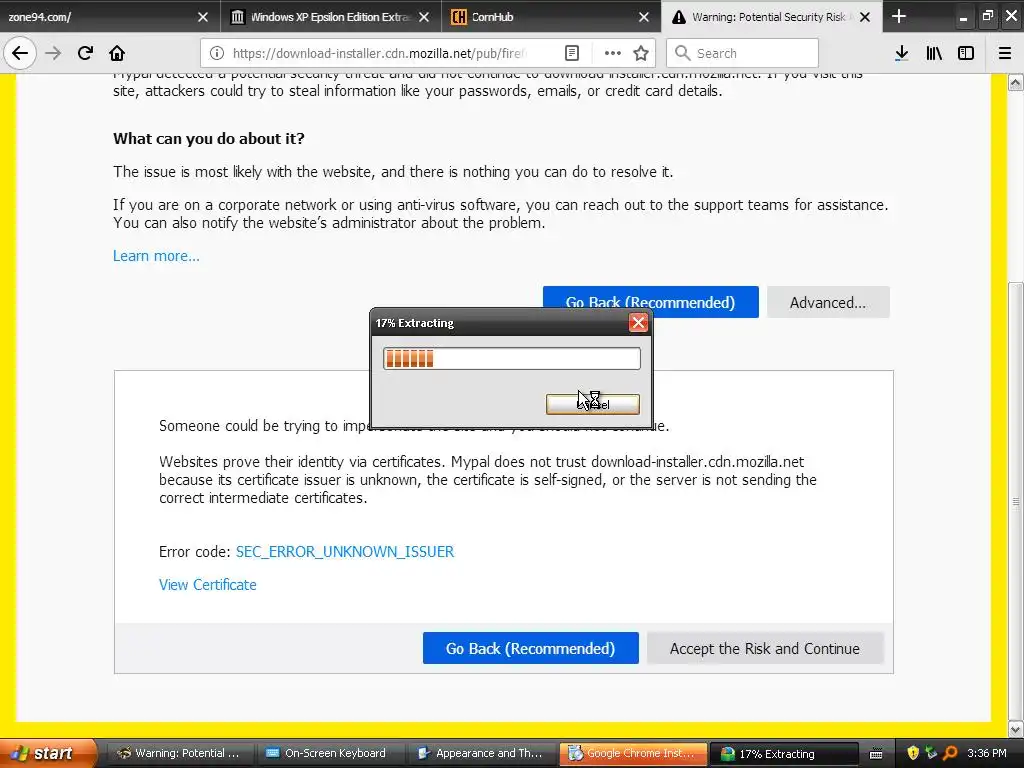The width and height of the screenshot is (1024, 768).
Task: Open the downloads panel
Action: pyautogui.click(x=901, y=53)
